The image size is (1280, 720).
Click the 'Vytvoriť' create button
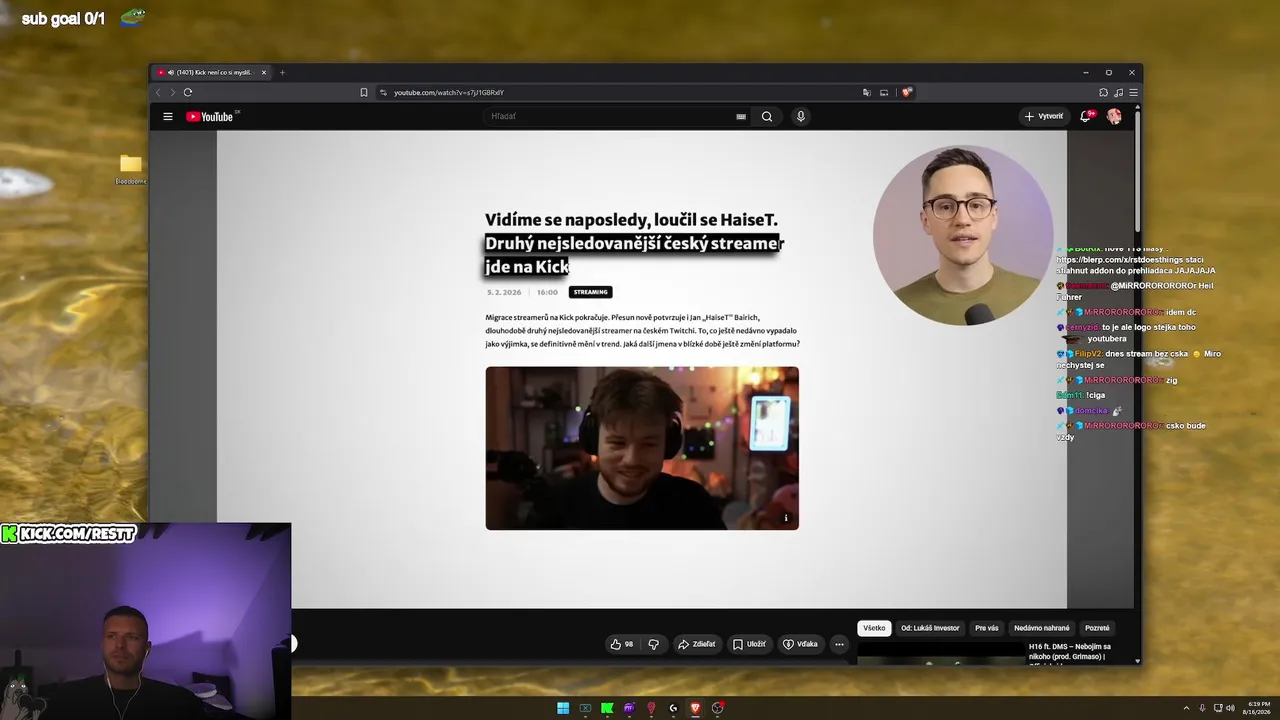coord(1044,117)
